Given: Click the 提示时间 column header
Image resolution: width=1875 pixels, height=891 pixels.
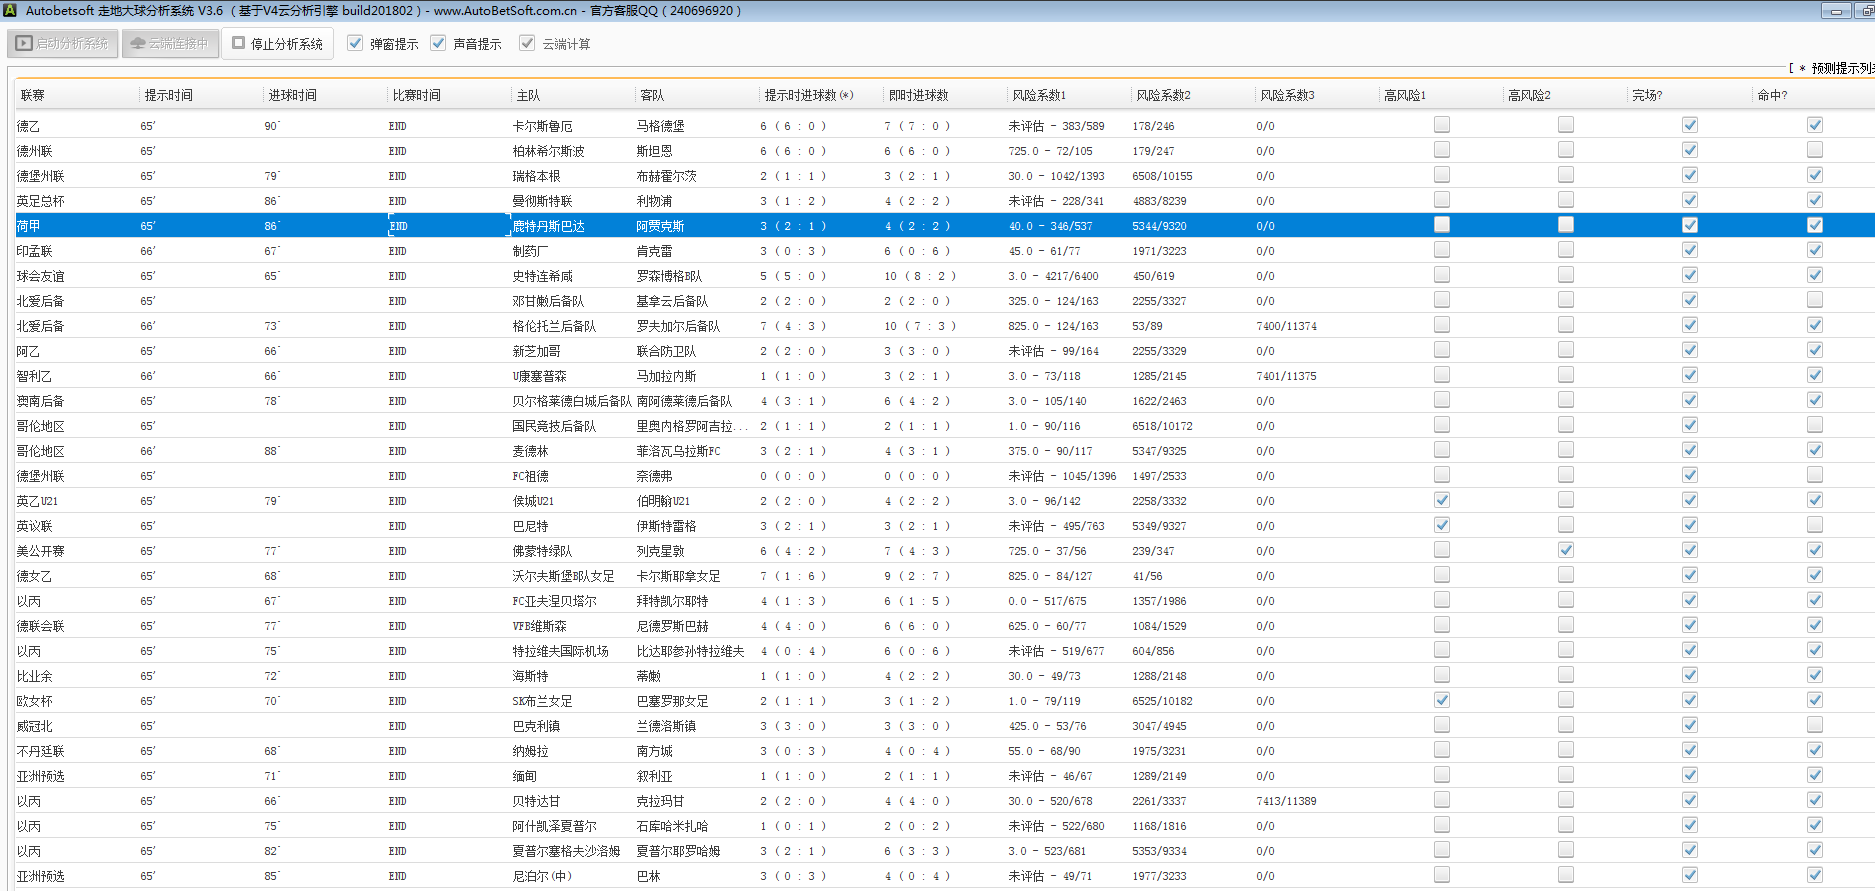Looking at the screenshot, I should point(169,95).
